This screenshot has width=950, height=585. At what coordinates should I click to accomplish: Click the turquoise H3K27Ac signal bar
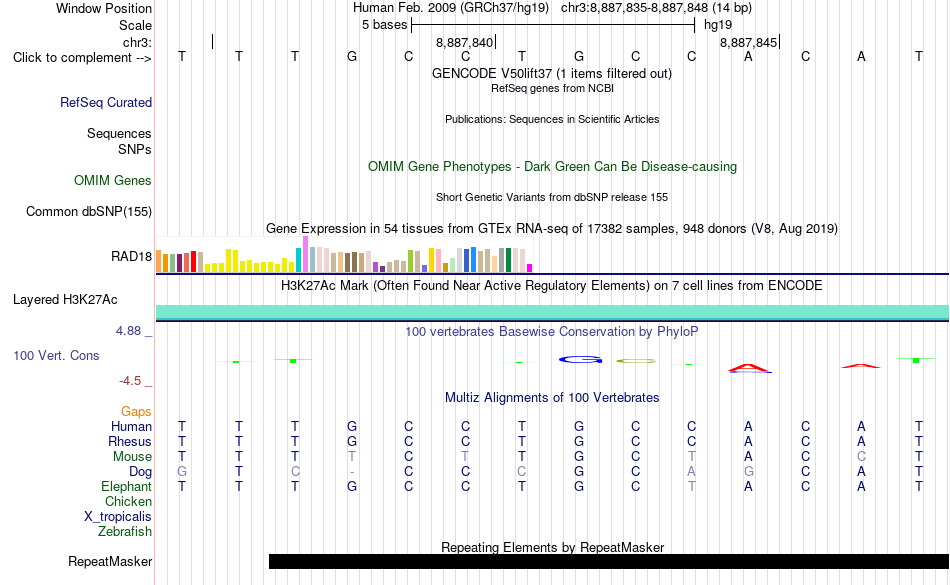553,312
